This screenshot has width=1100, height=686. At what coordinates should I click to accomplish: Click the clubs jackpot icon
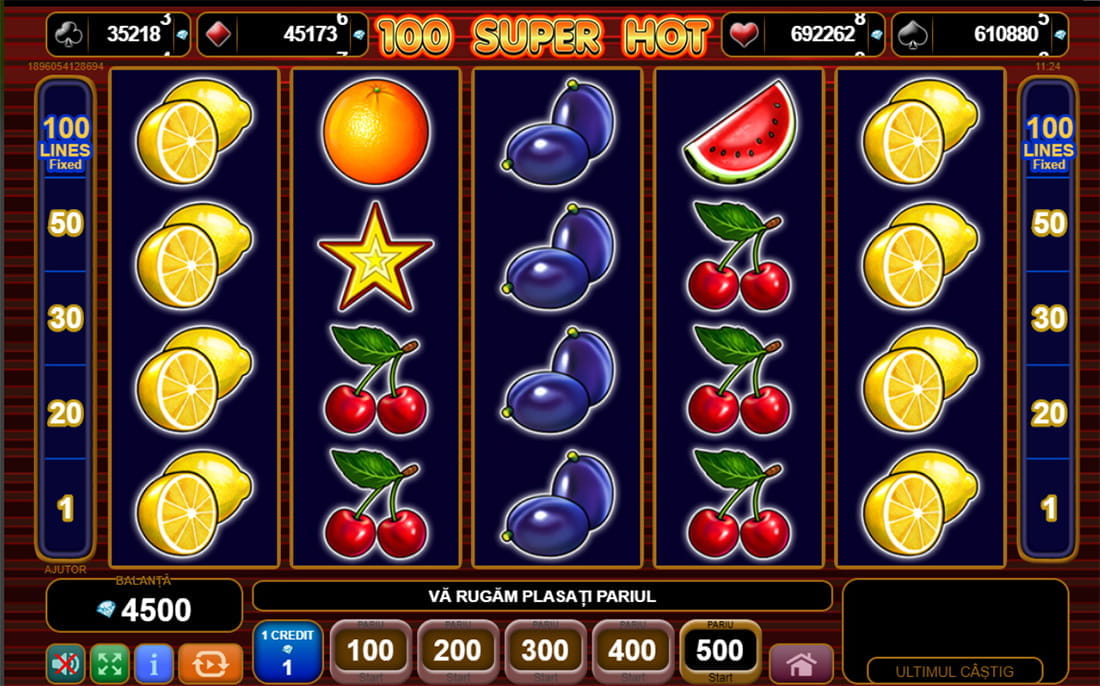pyautogui.click(x=69, y=34)
